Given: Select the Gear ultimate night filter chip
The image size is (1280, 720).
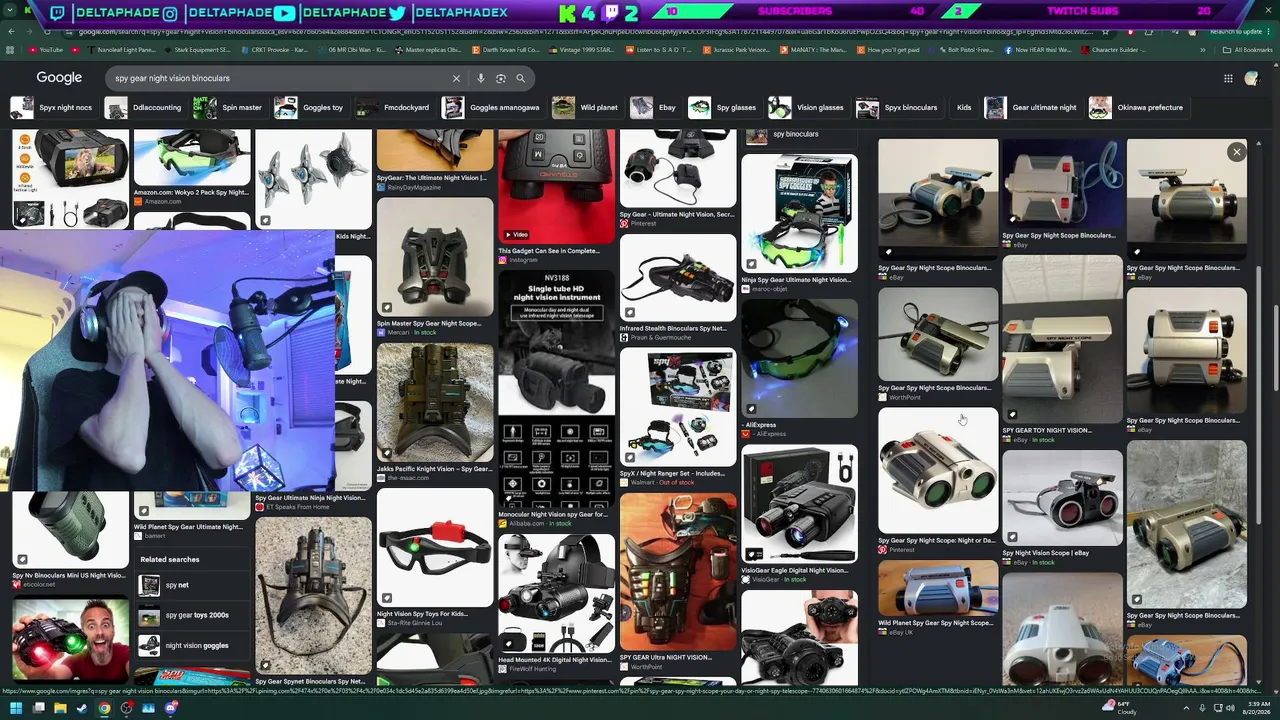Looking at the screenshot, I should [x=1032, y=107].
